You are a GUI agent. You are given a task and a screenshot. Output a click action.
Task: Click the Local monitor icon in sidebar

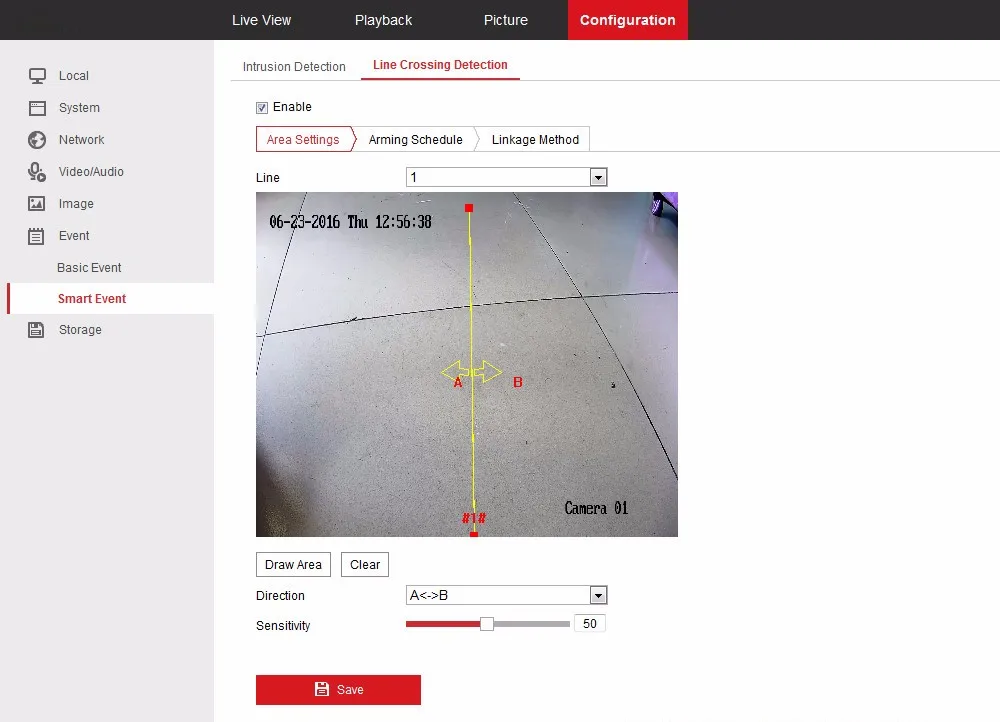pos(37,76)
